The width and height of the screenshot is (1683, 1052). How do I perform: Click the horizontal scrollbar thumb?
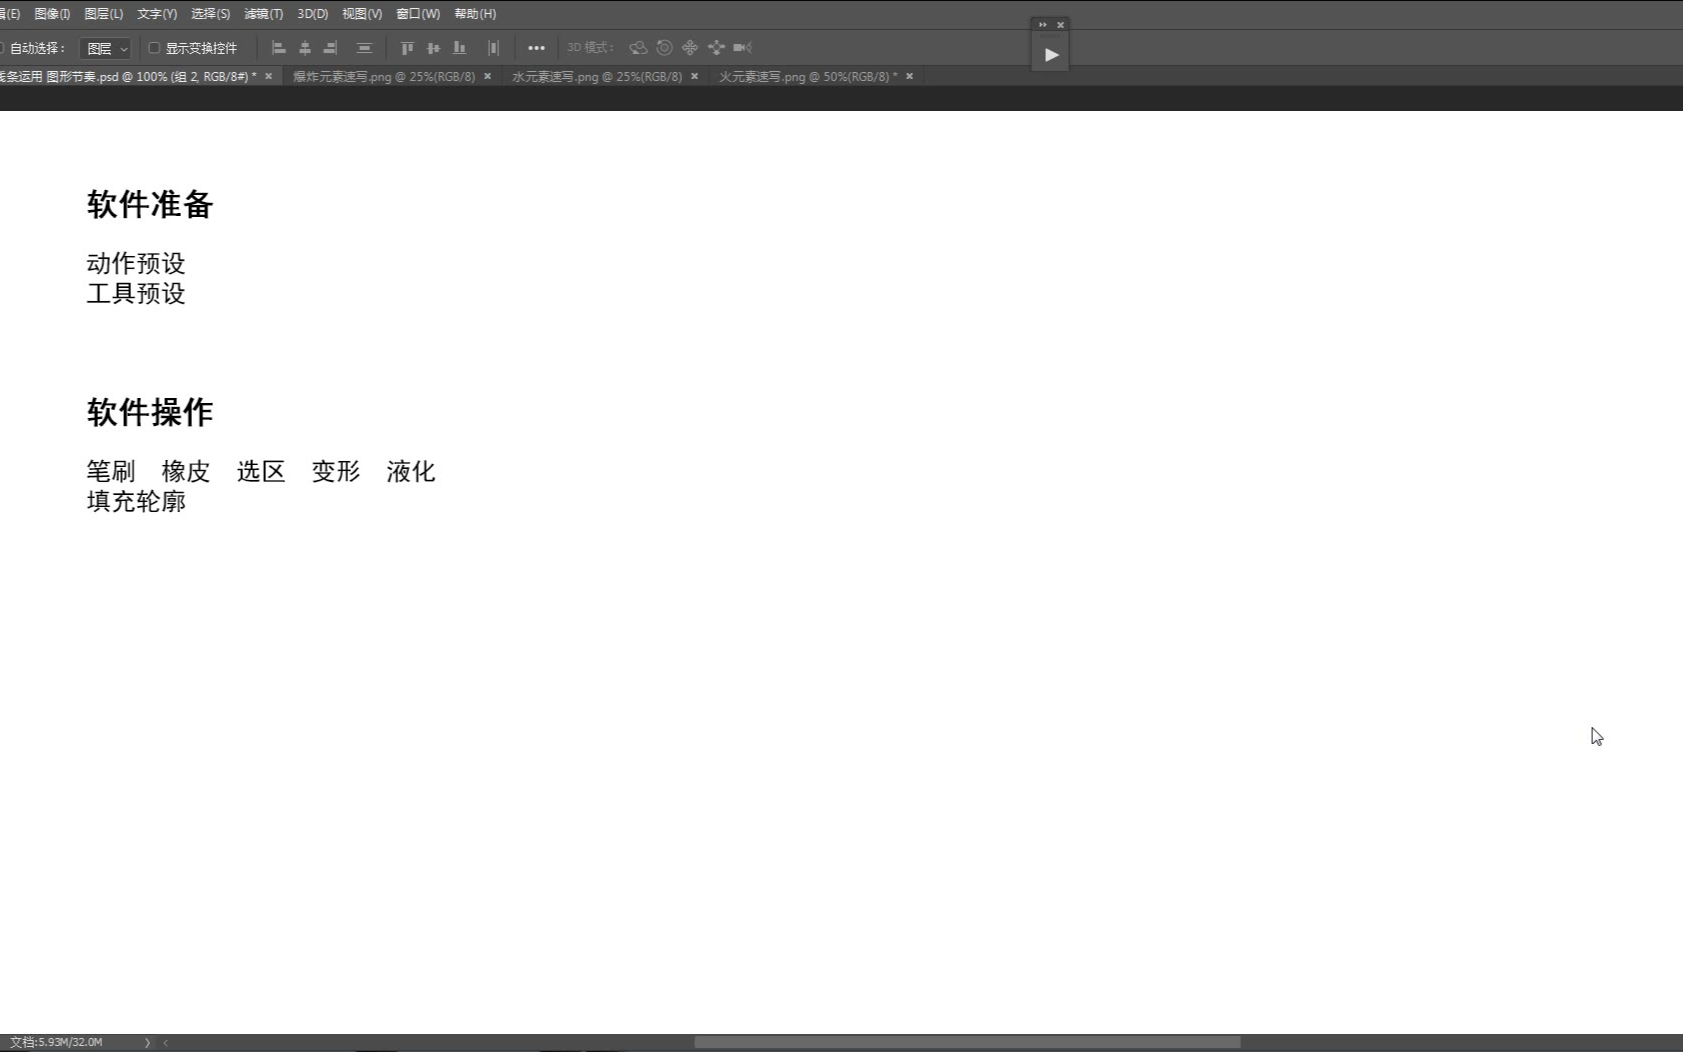click(x=967, y=1042)
